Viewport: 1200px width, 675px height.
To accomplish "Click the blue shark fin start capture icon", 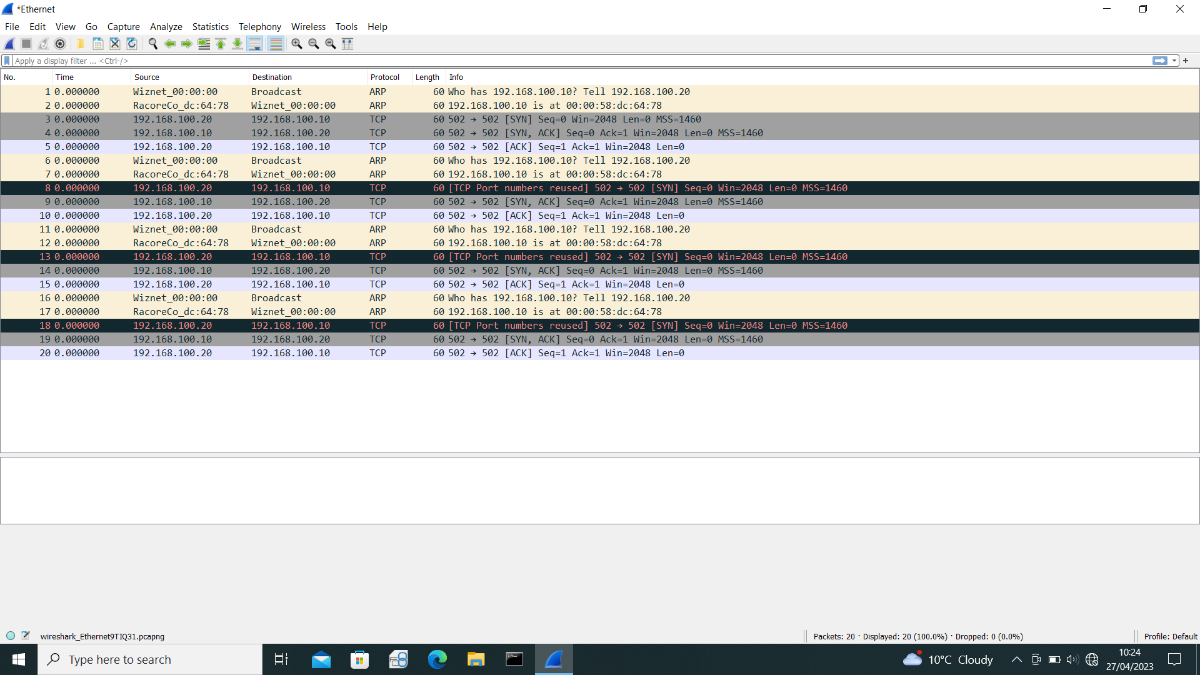I will pos(9,44).
